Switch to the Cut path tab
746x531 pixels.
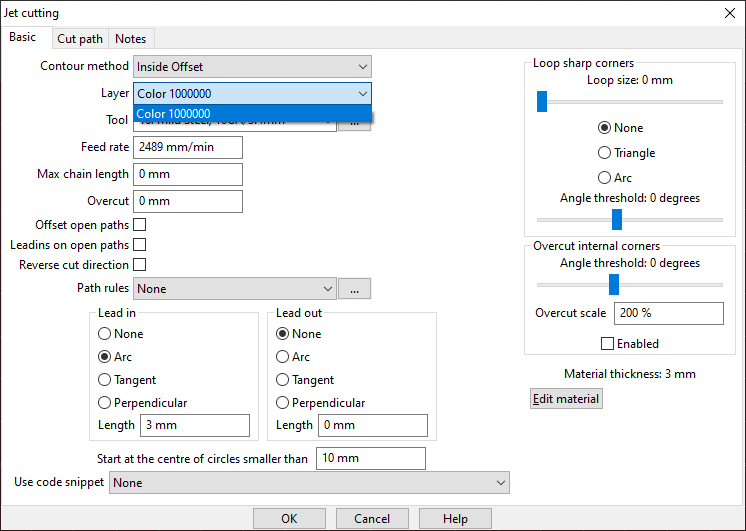[x=80, y=39]
